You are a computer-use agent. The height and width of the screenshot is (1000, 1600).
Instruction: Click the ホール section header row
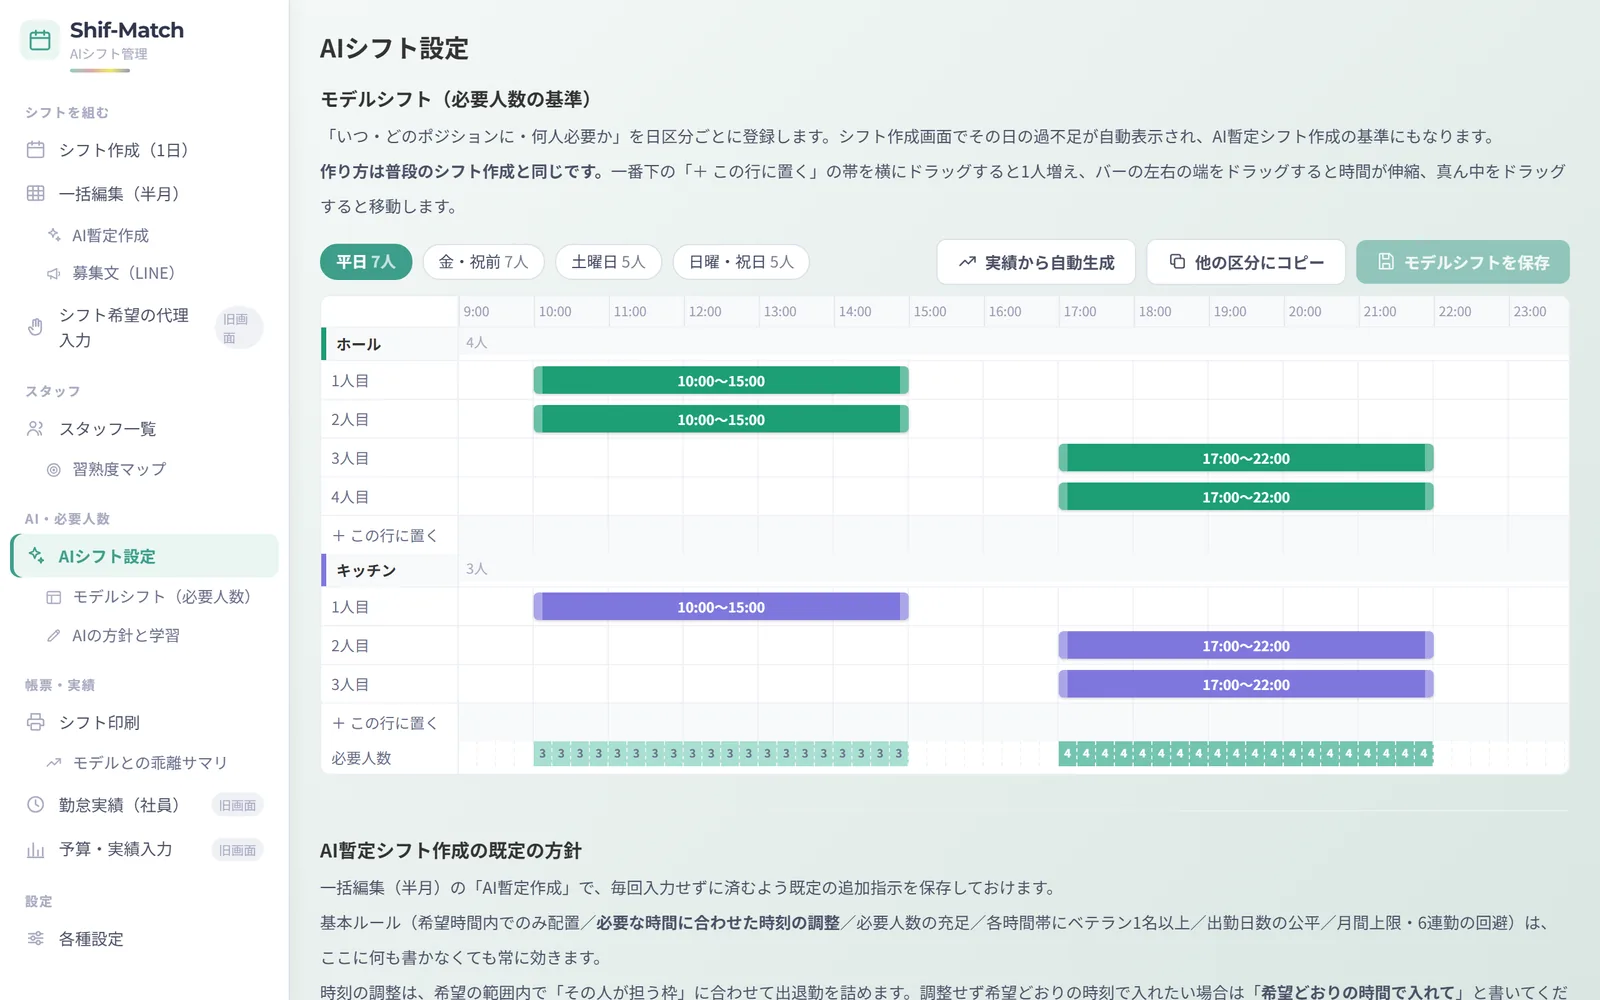pos(945,343)
